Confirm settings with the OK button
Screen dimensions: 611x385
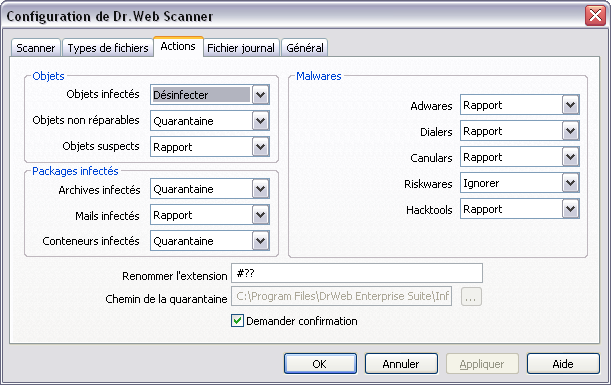[320, 364]
